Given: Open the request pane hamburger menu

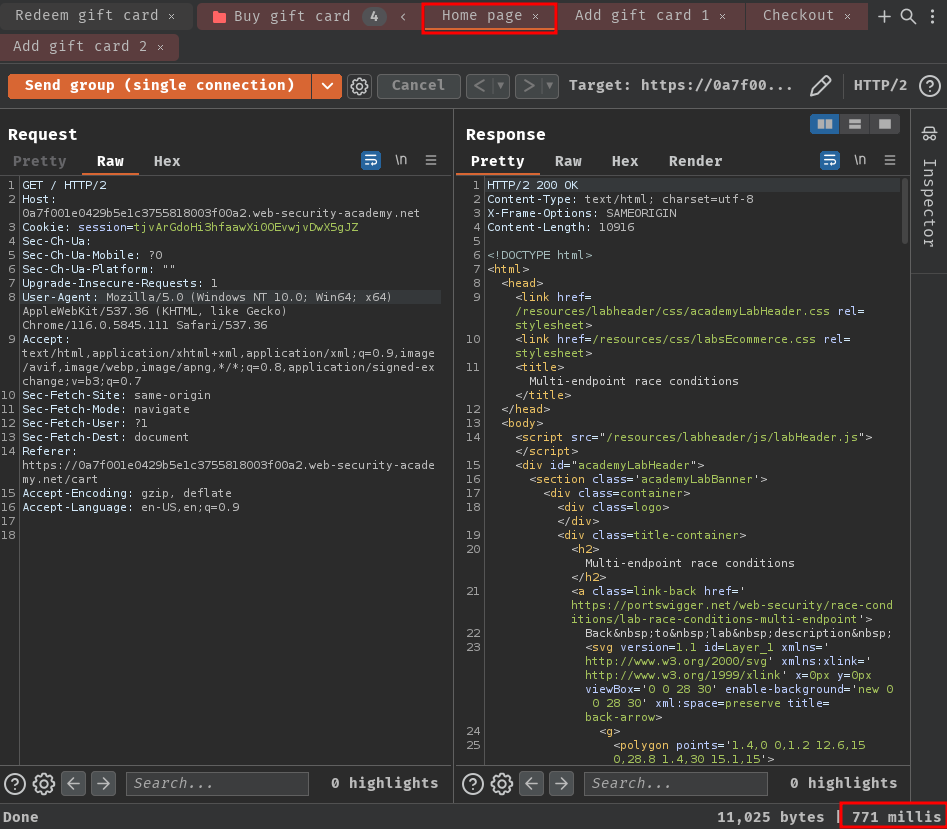Looking at the screenshot, I should coord(431,160).
